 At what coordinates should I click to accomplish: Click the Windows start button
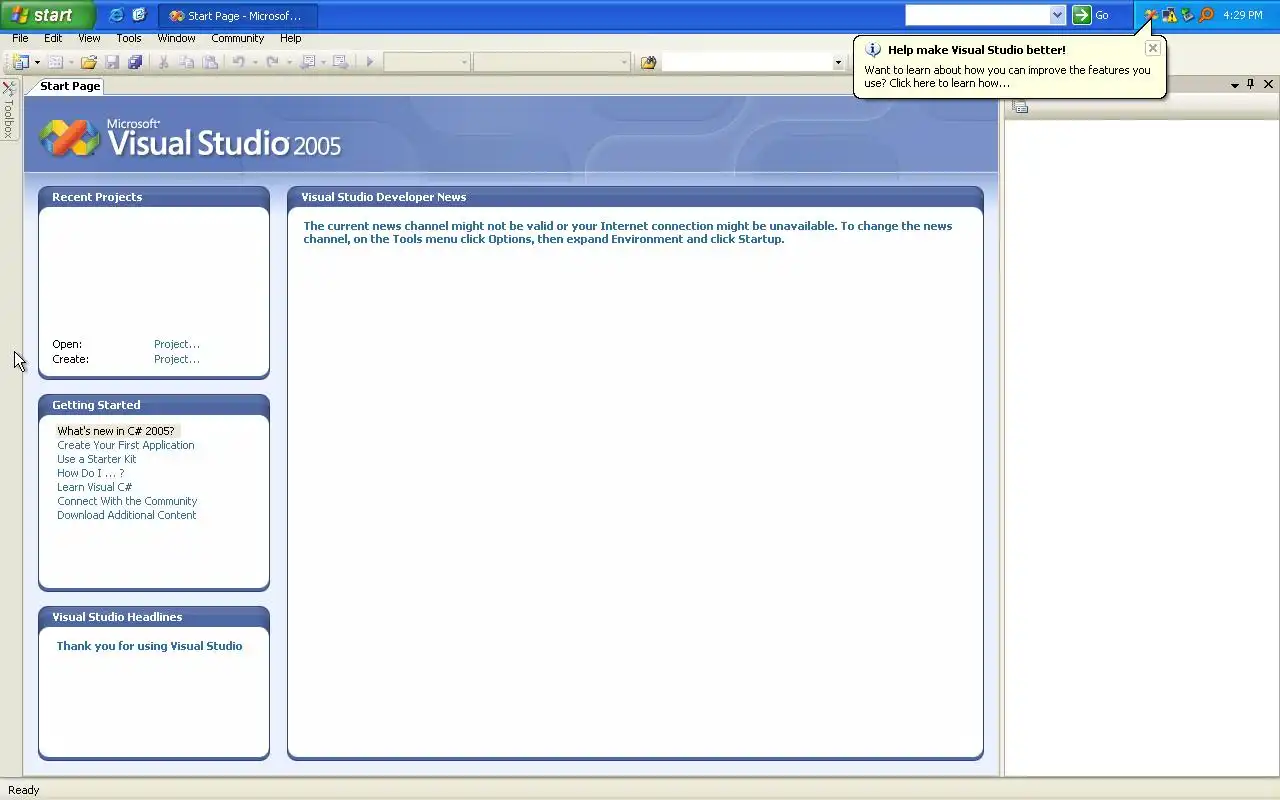click(x=47, y=15)
